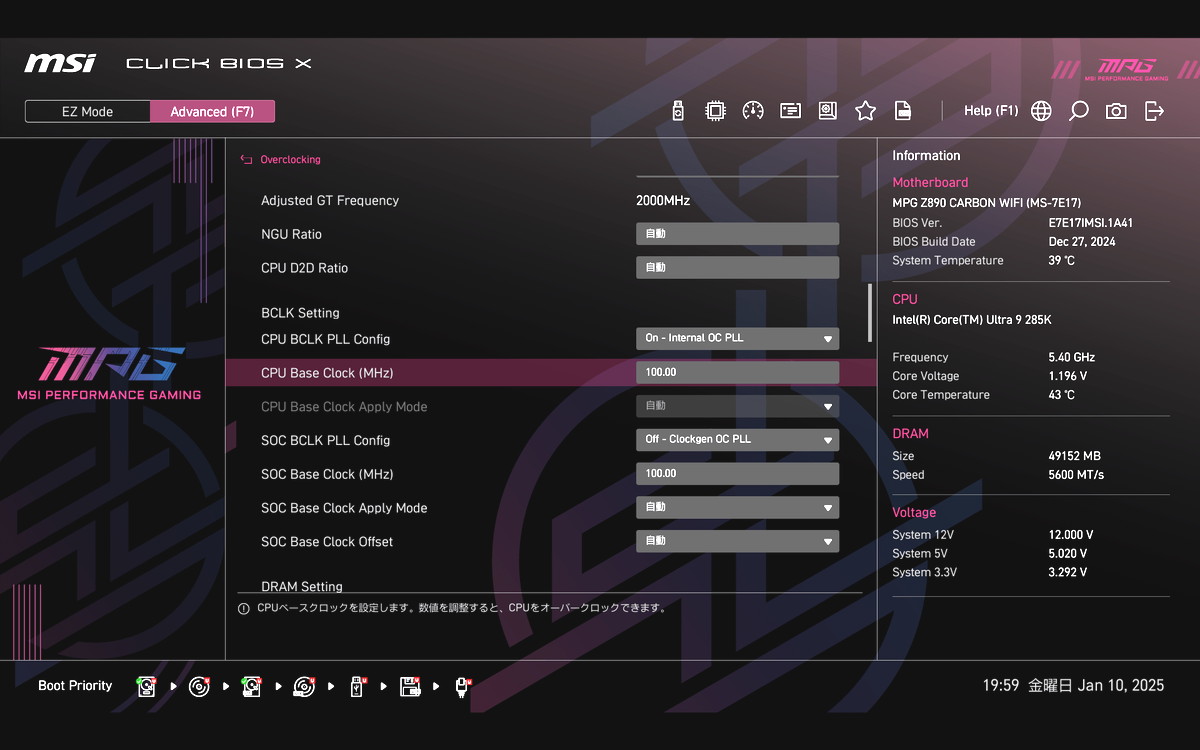The width and height of the screenshot is (1200, 750).
Task: Edit the CPU Base Clock (MHz) field
Action: (737, 372)
